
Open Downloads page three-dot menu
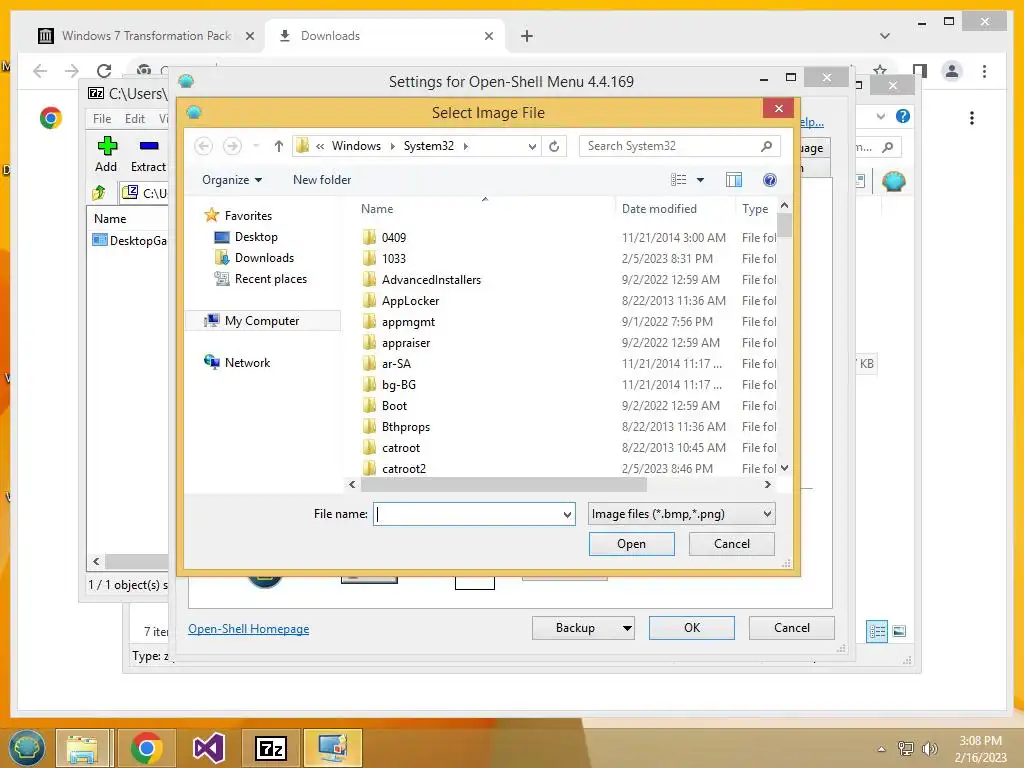click(972, 118)
